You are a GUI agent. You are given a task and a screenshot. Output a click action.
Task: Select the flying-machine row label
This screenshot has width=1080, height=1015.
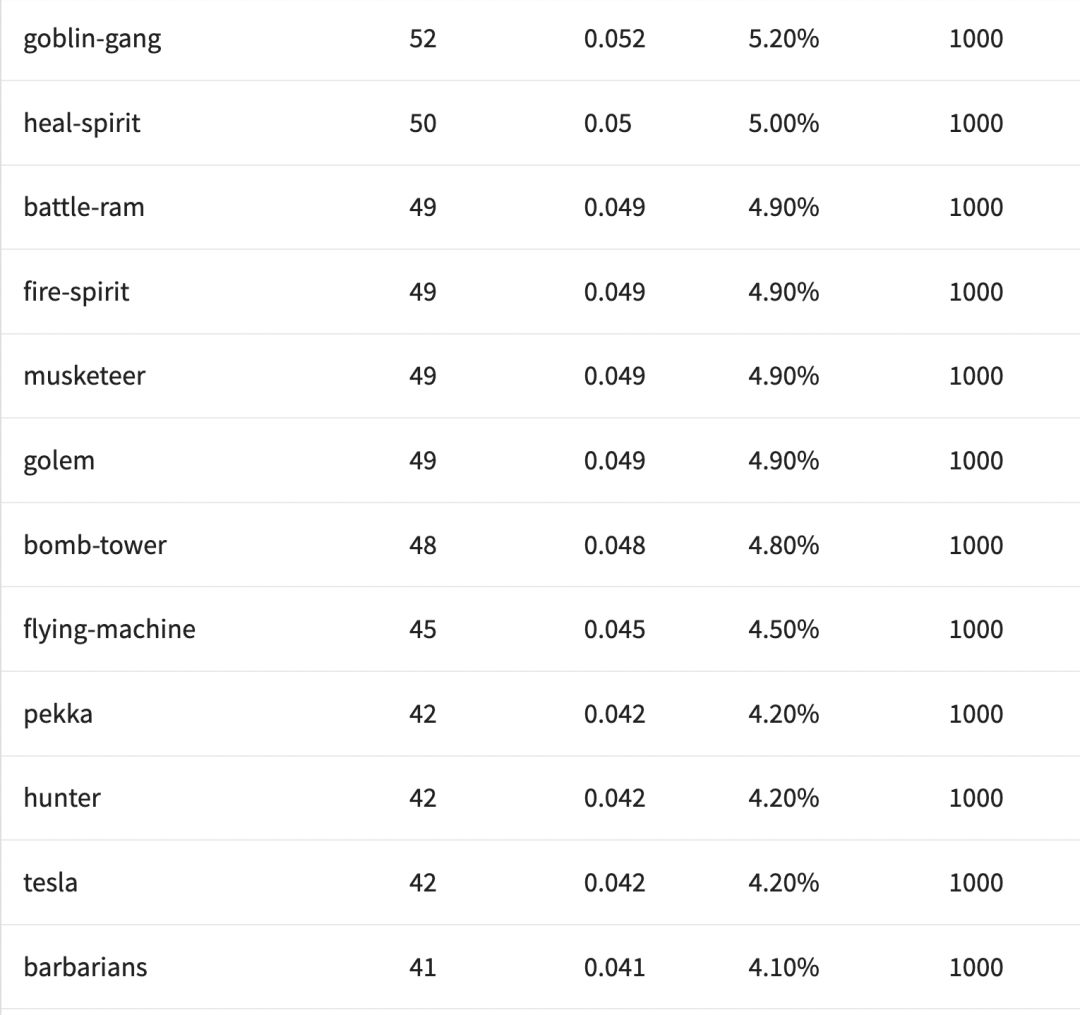pyautogui.click(x=109, y=629)
